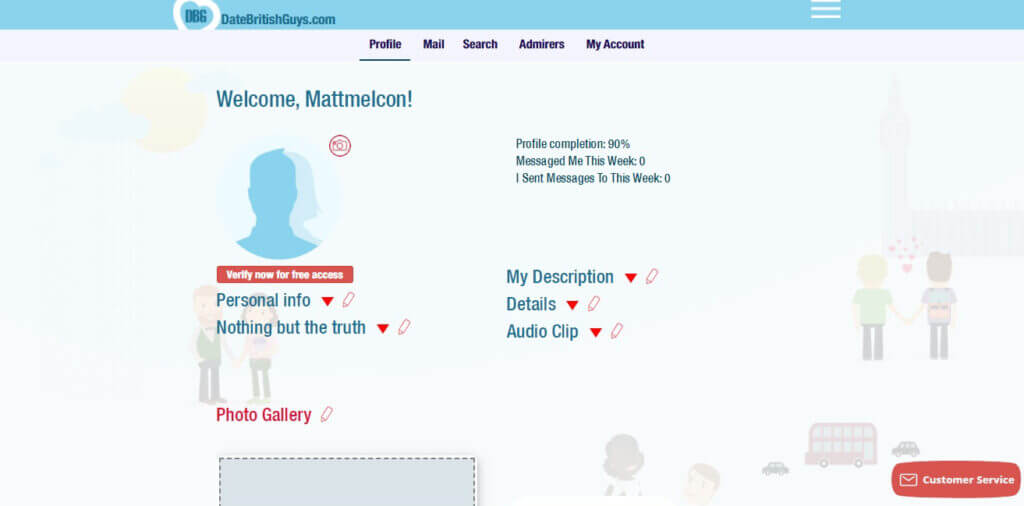Image resolution: width=1024 pixels, height=506 pixels.
Task: Edit Personal info with the pencil icon
Action: [x=349, y=300]
